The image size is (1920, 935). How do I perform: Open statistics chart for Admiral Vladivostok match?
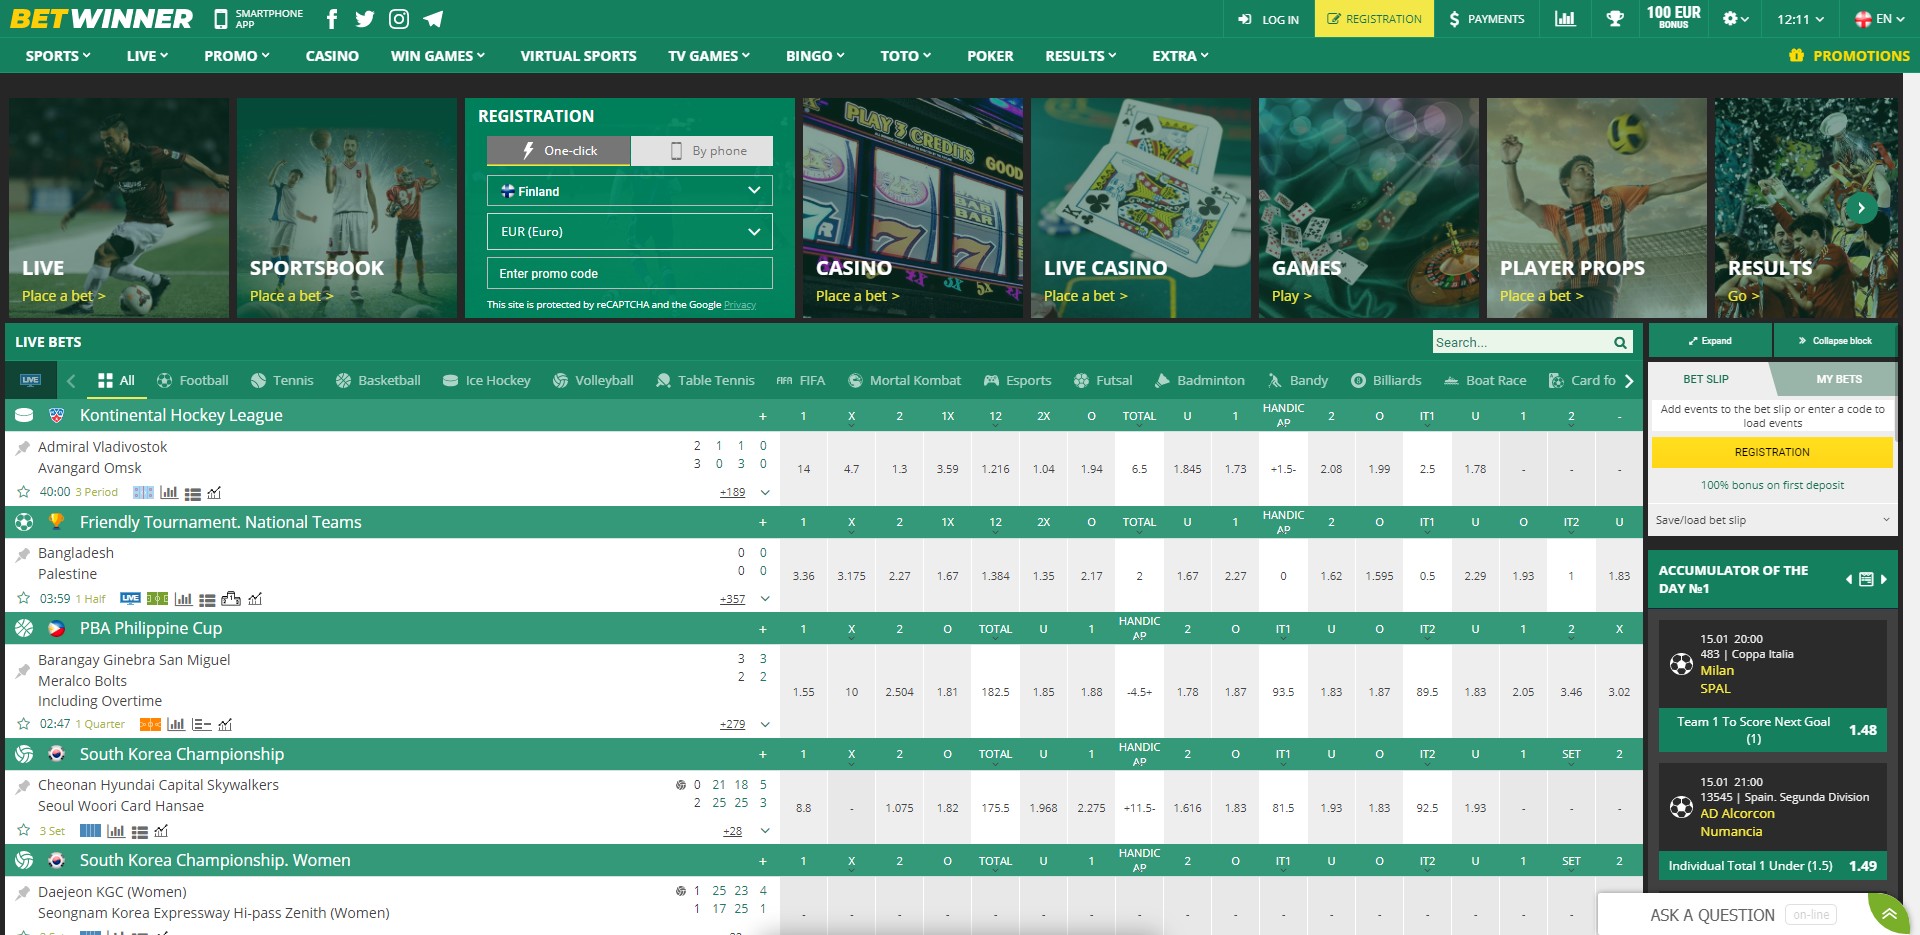[169, 492]
